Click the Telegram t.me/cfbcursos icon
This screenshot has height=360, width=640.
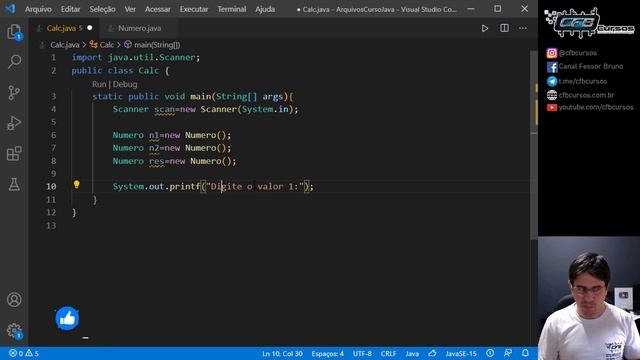click(x=552, y=81)
